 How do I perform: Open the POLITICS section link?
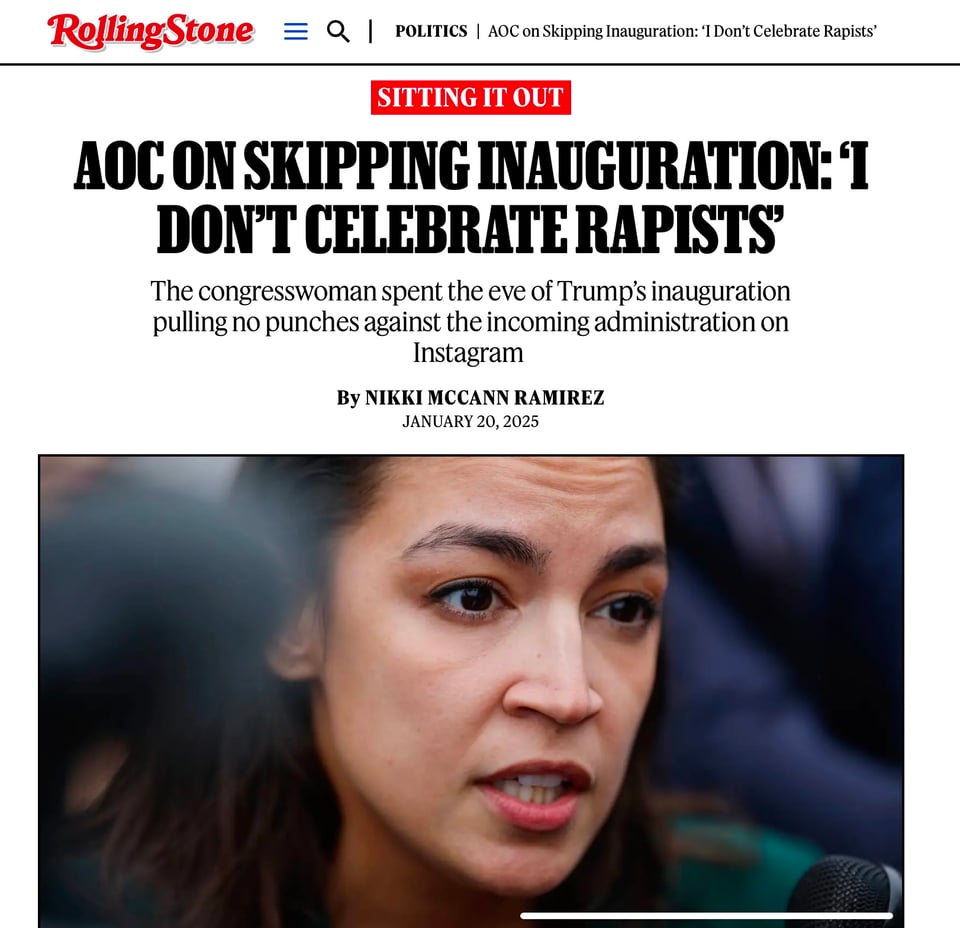tap(431, 31)
